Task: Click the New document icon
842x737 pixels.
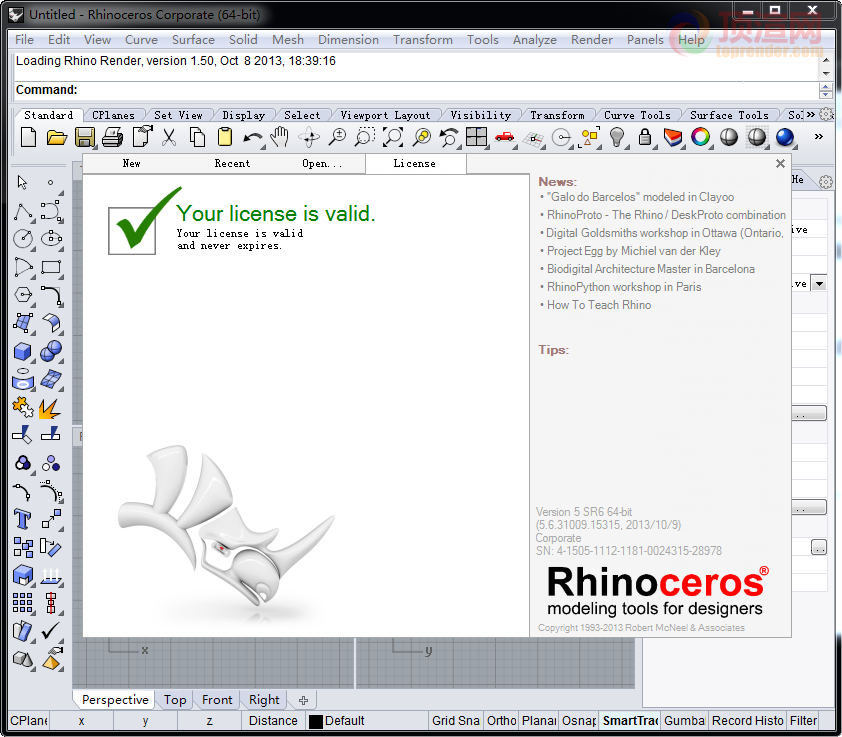Action: [28, 138]
